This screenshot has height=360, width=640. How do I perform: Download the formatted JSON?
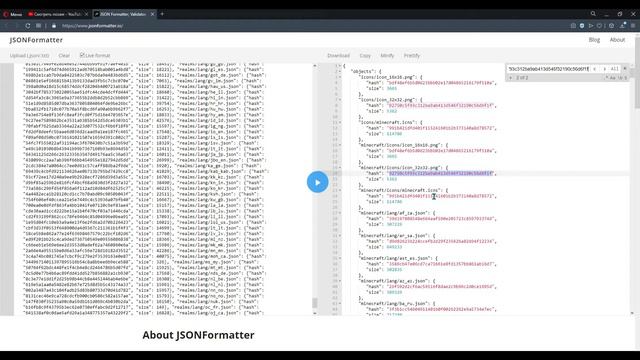(338, 56)
